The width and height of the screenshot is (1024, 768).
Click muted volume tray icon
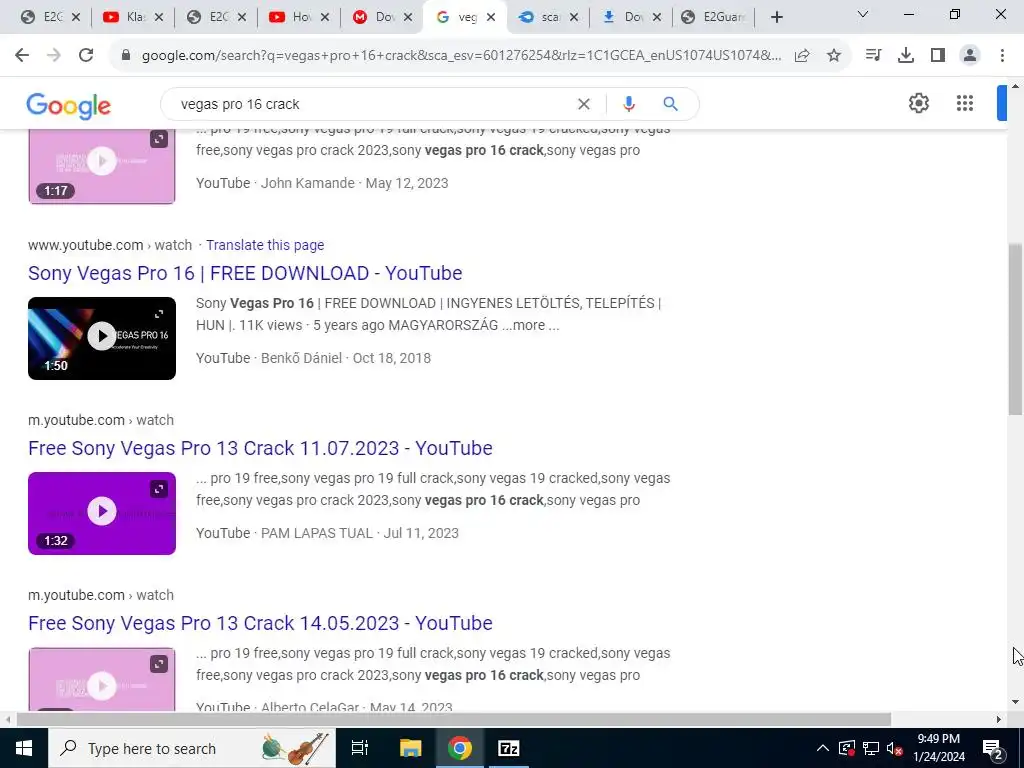(895, 748)
